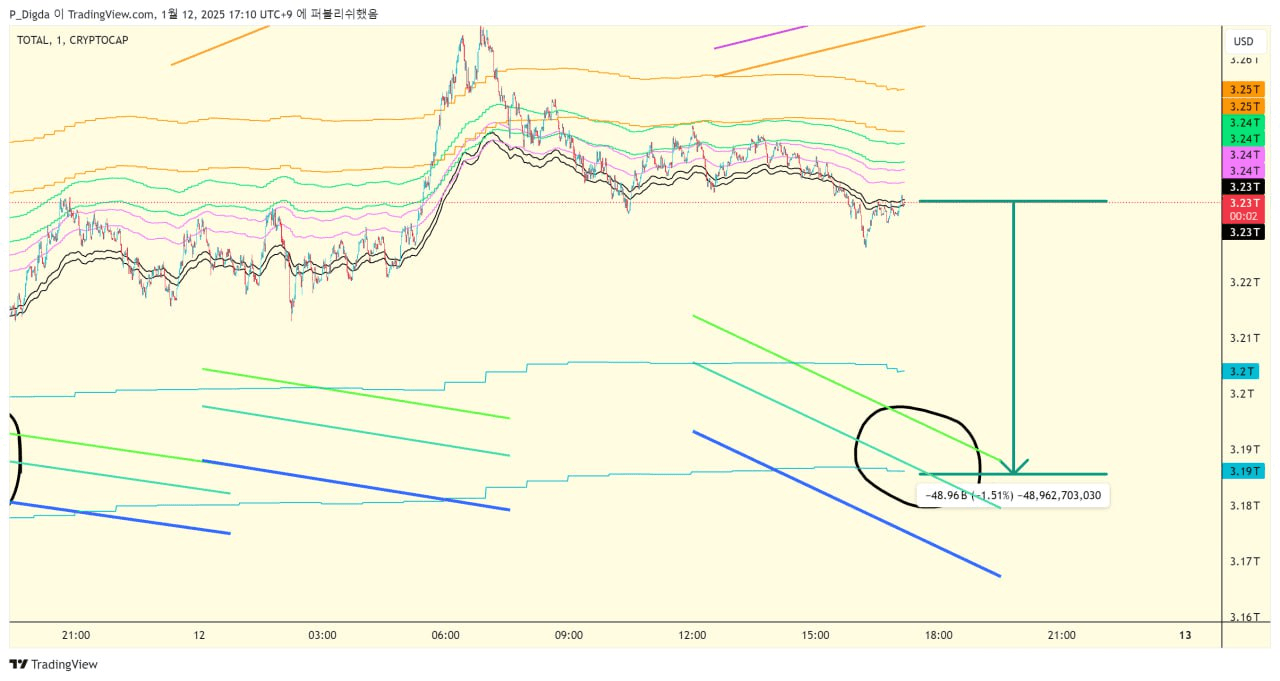
Task: Click the 06:00 time axis label
Action: (445, 635)
